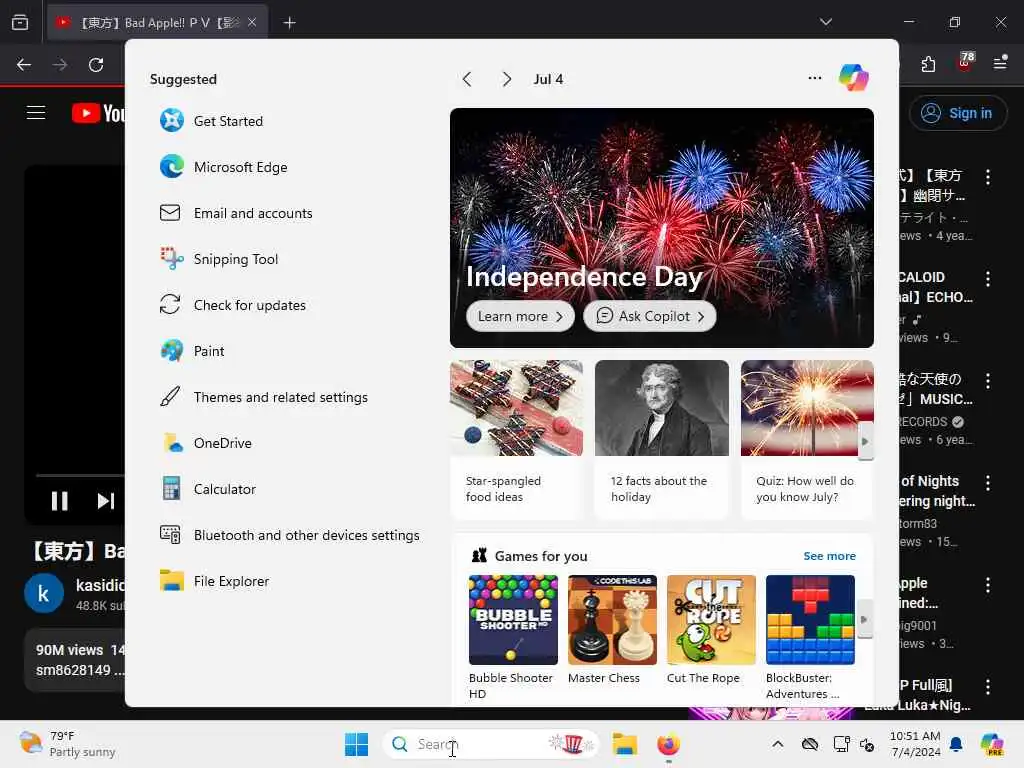This screenshot has height=768, width=1024.
Task: Open options for the Luka video
Action: pyautogui.click(x=987, y=687)
